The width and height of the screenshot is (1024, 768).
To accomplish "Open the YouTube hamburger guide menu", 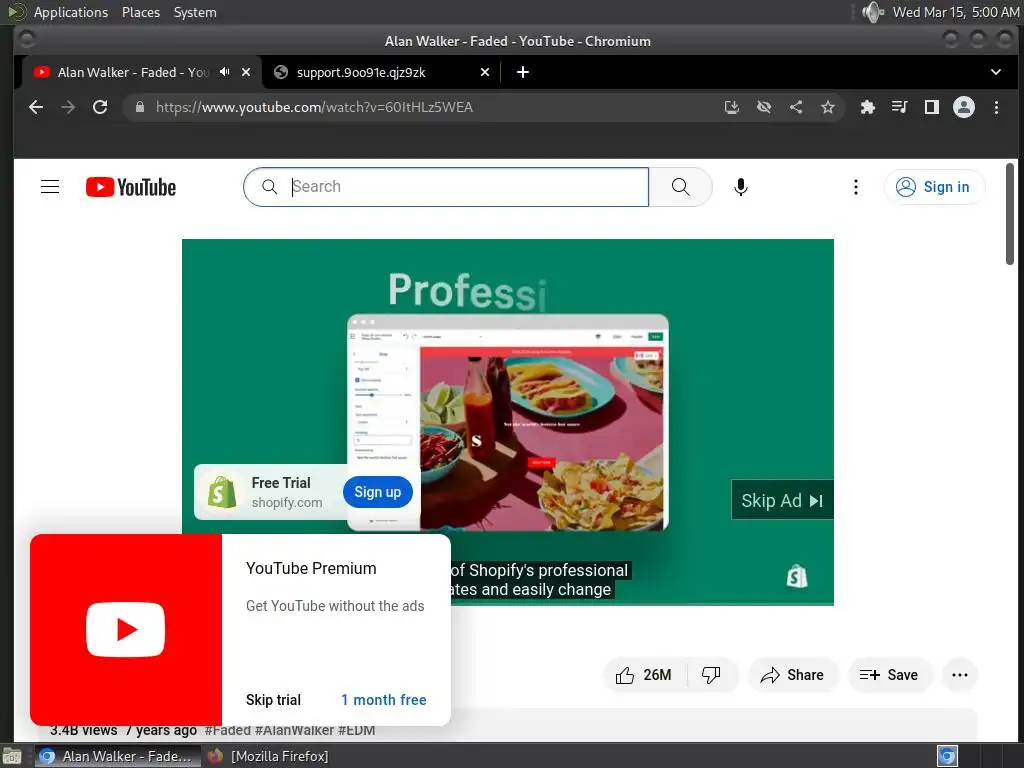I will [50, 187].
